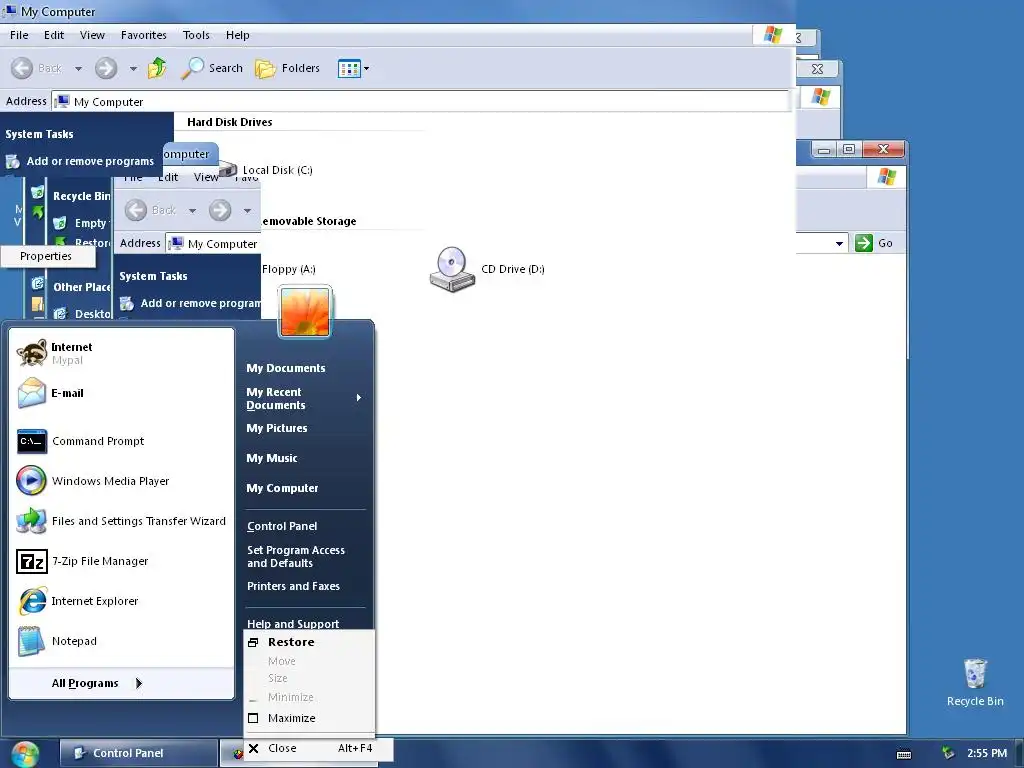Viewport: 1024px width, 768px height.
Task: Choose Maximize in the window system menu
Action: click(x=310, y=718)
